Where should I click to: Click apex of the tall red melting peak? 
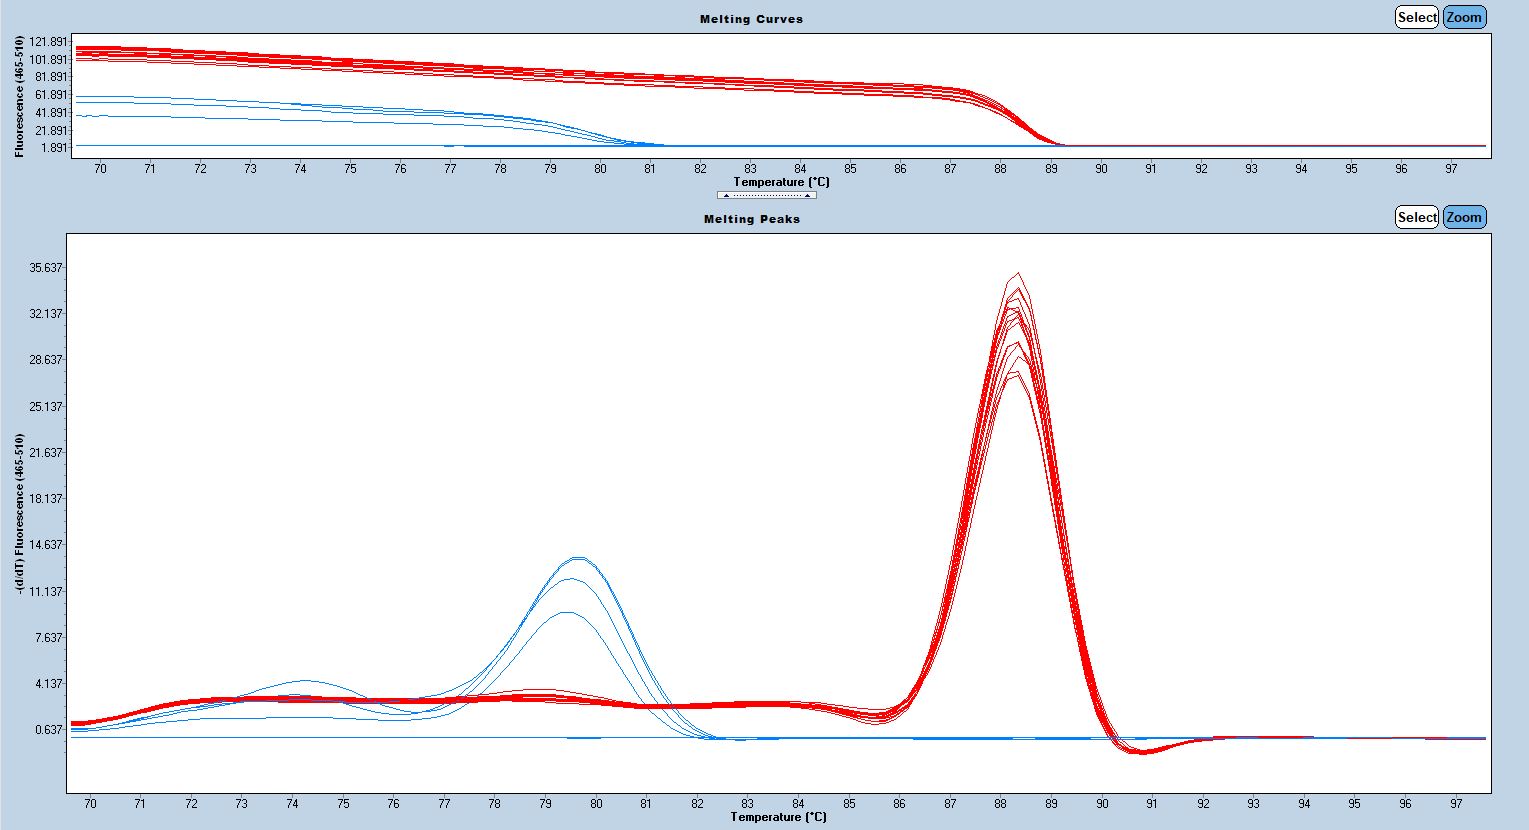(1017, 275)
